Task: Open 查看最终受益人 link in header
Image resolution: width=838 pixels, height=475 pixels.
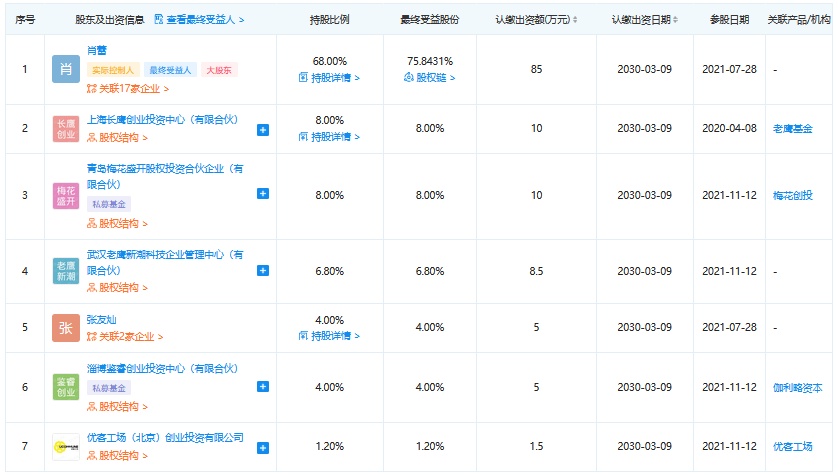Action: [199, 20]
